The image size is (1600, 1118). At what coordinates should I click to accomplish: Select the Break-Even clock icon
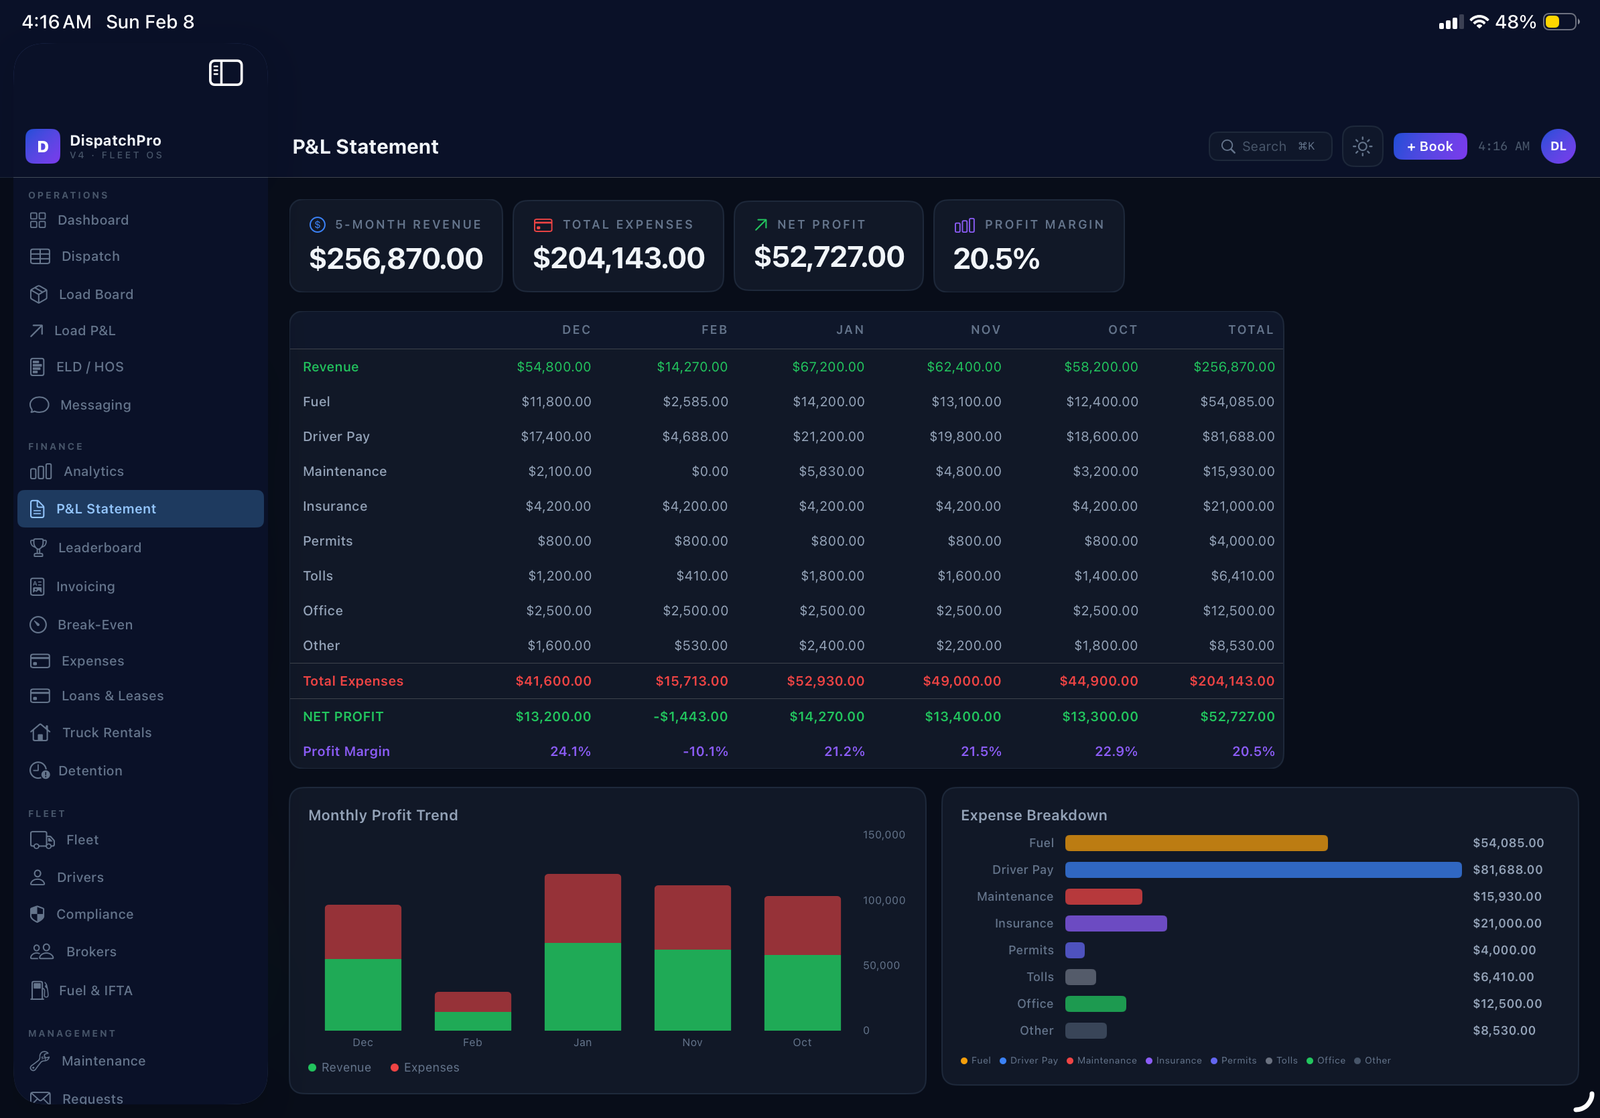pos(39,625)
